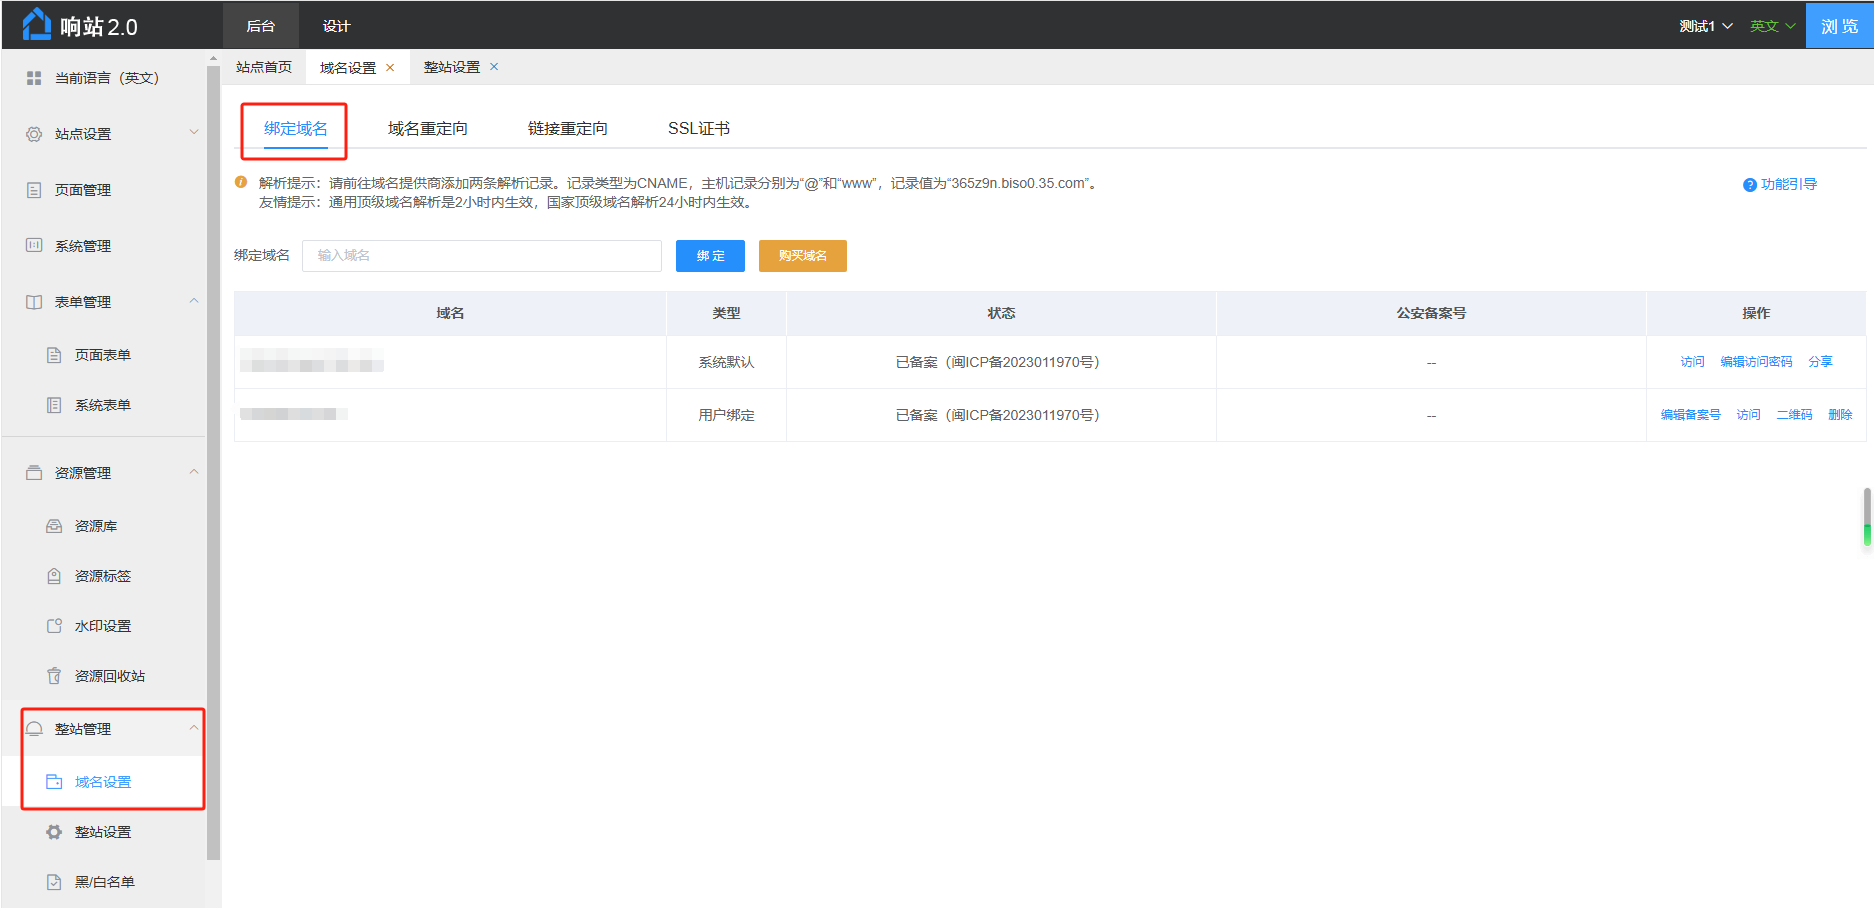The height and width of the screenshot is (908, 1874).
Task: Open the 测试1 account dropdown
Action: point(1705,26)
